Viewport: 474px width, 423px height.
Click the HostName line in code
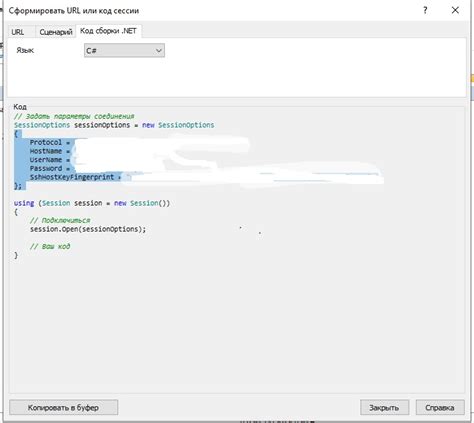pyautogui.click(x=50, y=151)
